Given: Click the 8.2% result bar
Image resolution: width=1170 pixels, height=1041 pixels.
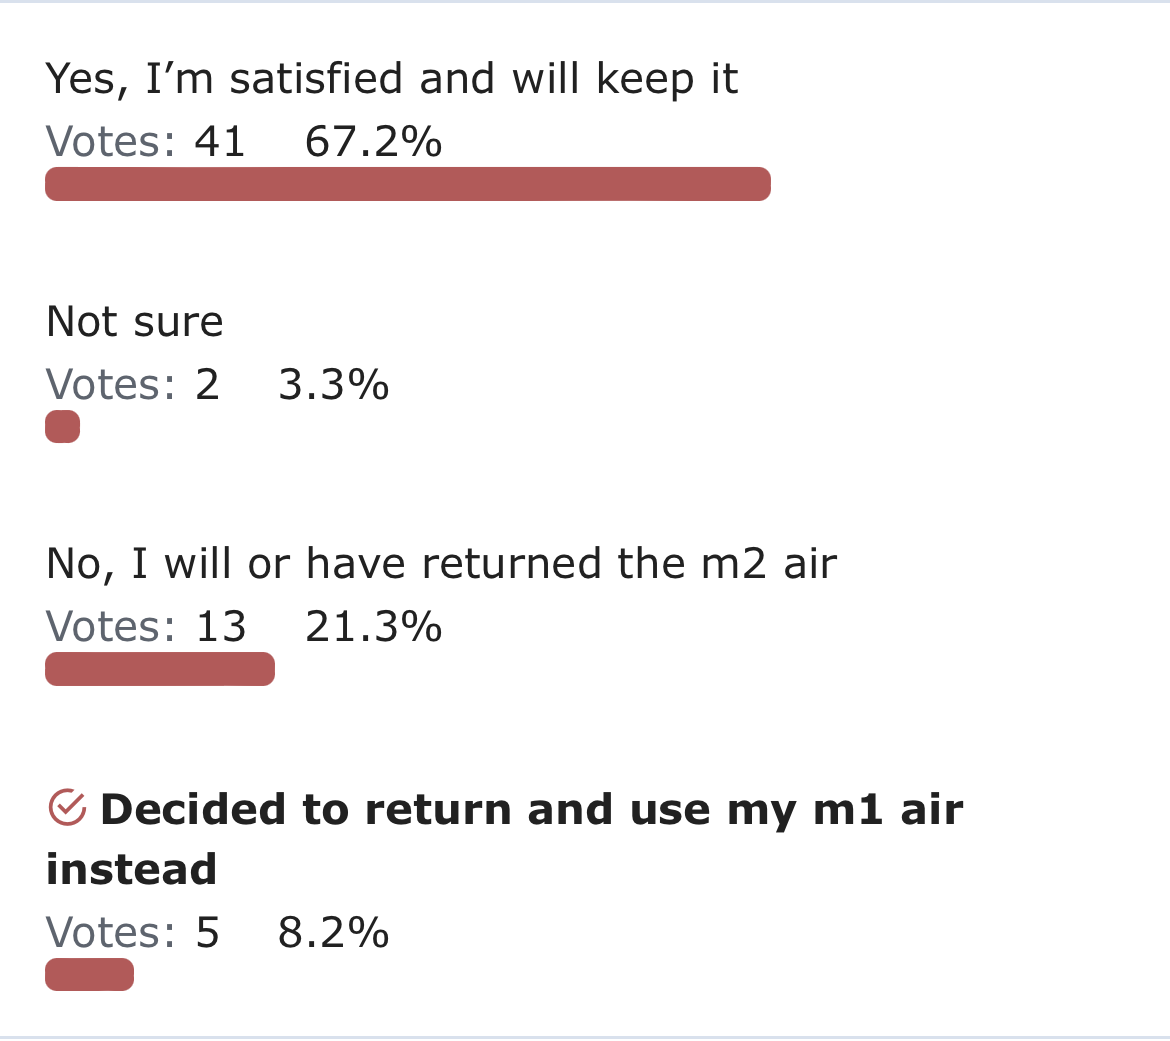Looking at the screenshot, I should coord(90,975).
